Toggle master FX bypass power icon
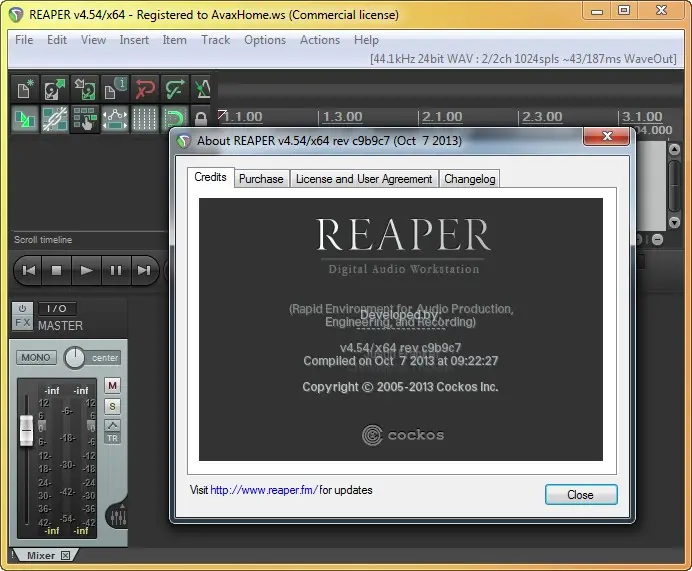Screen dimensions: 692x571 pos(22,308)
